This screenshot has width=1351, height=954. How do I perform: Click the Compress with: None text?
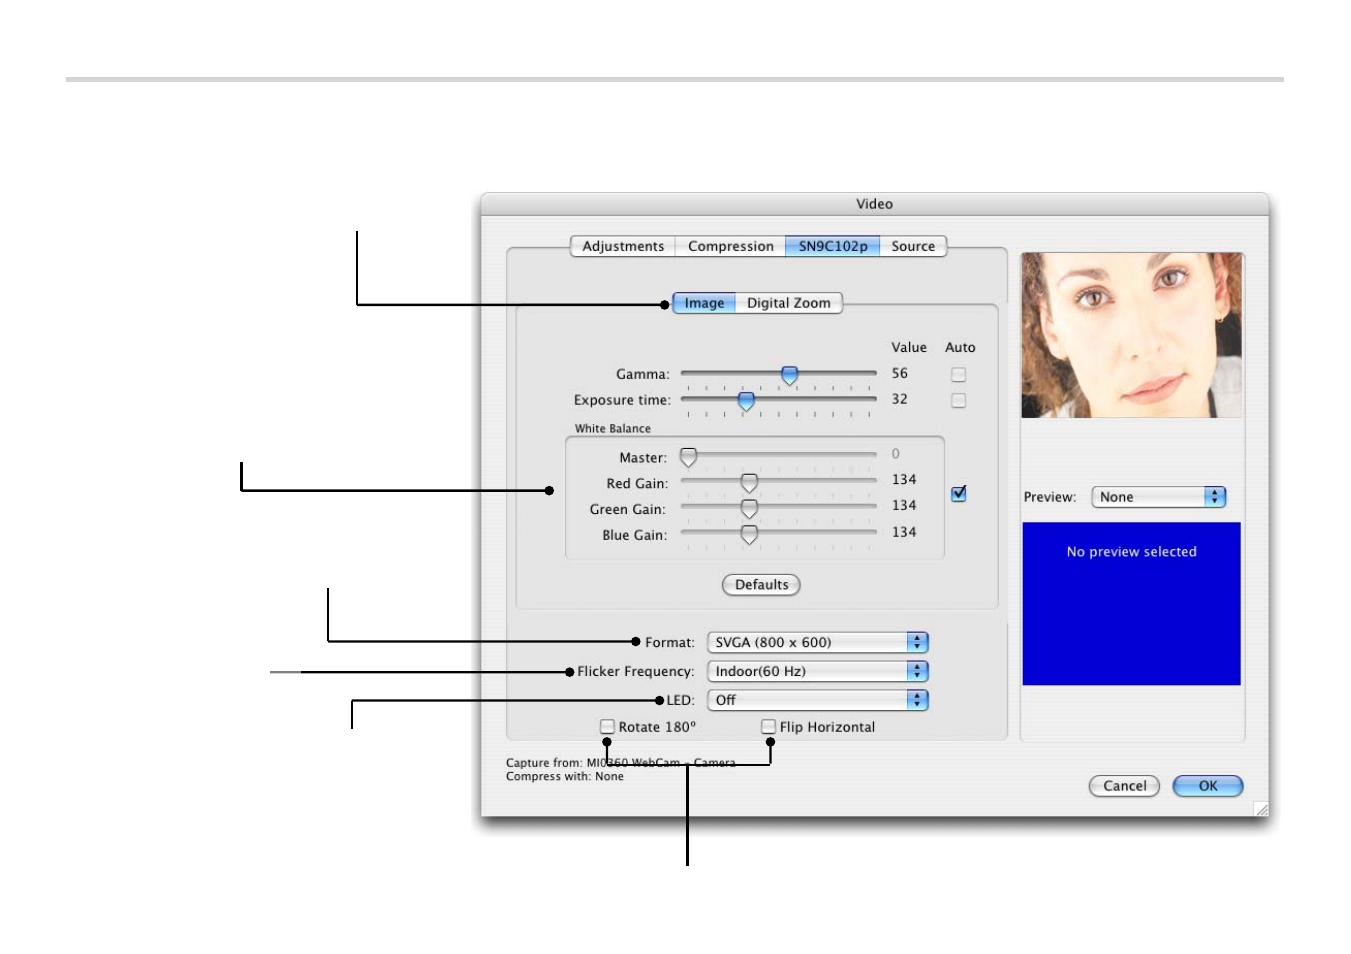[564, 776]
